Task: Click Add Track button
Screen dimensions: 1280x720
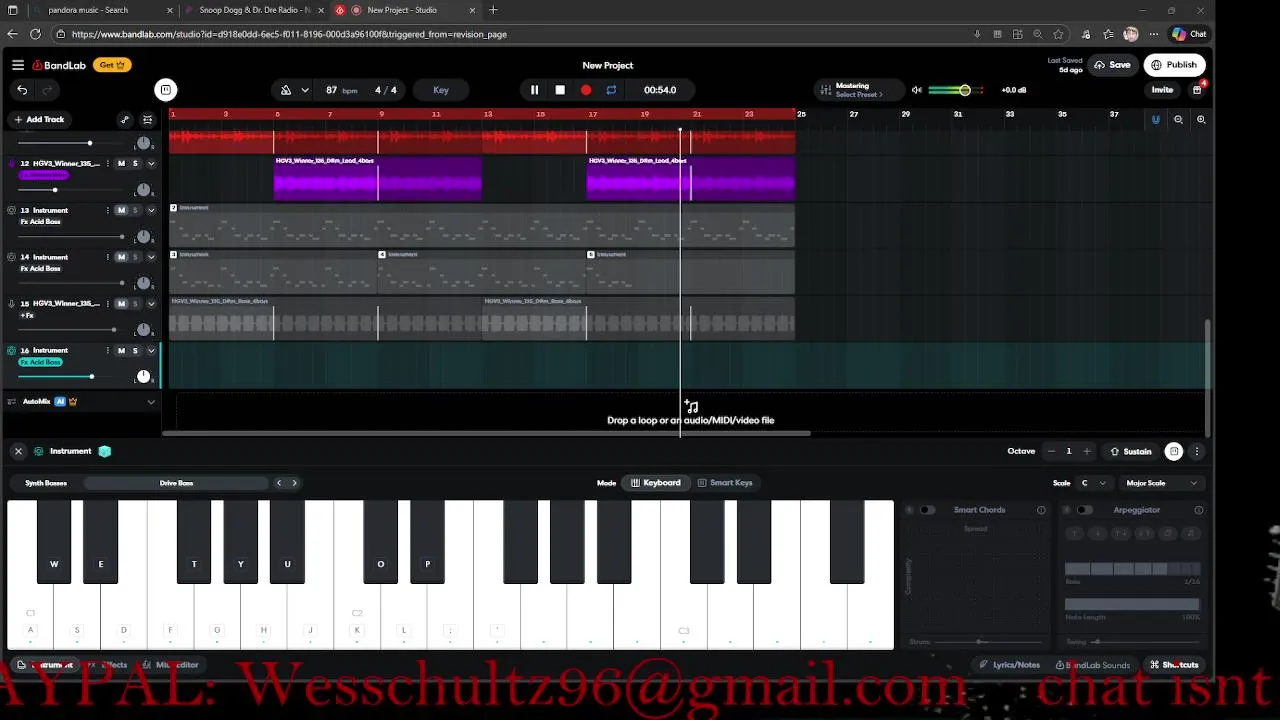Action: [39, 119]
